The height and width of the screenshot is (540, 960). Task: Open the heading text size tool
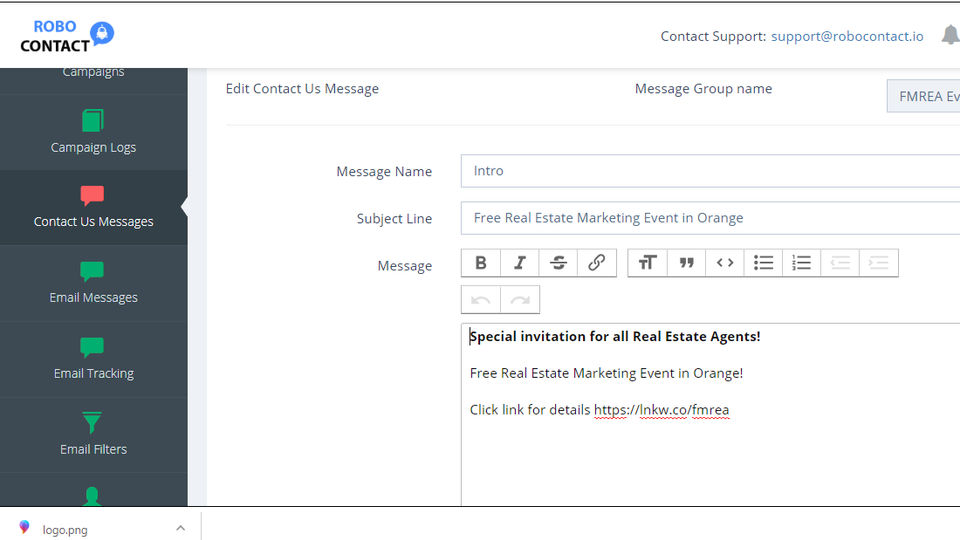tap(647, 263)
